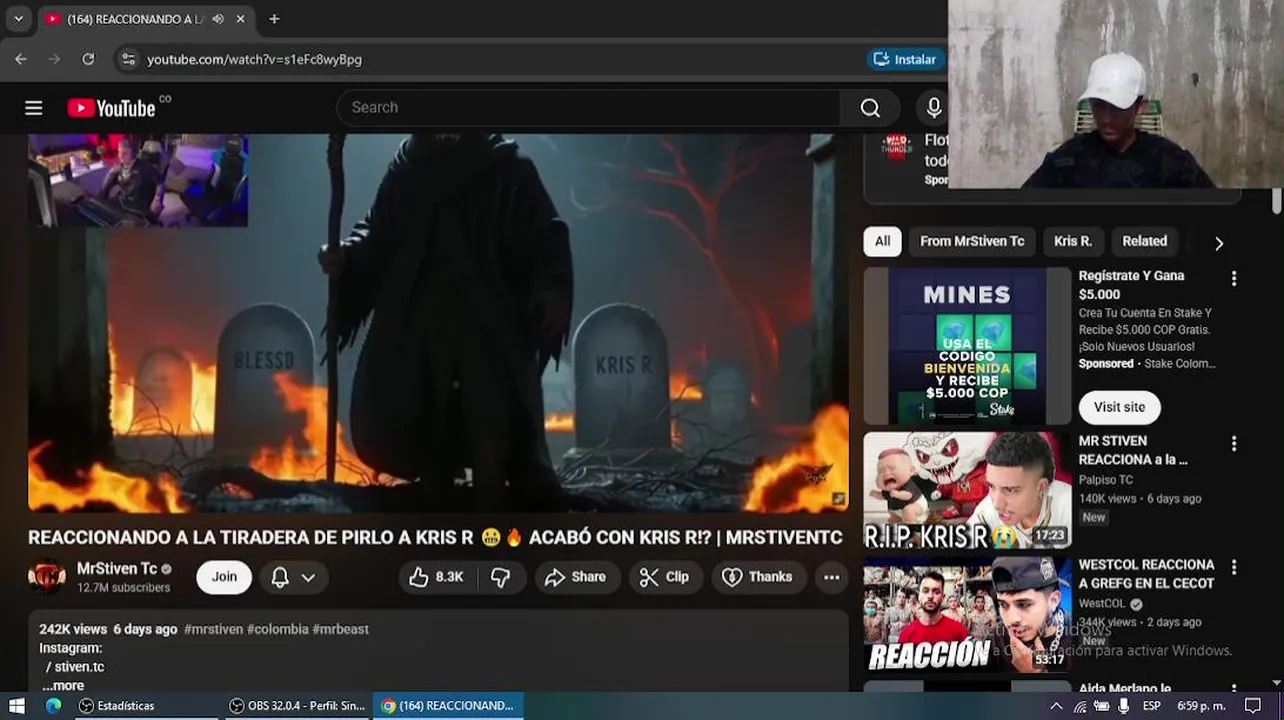Send Thanks to the creator
1284x720 pixels.
(757, 577)
